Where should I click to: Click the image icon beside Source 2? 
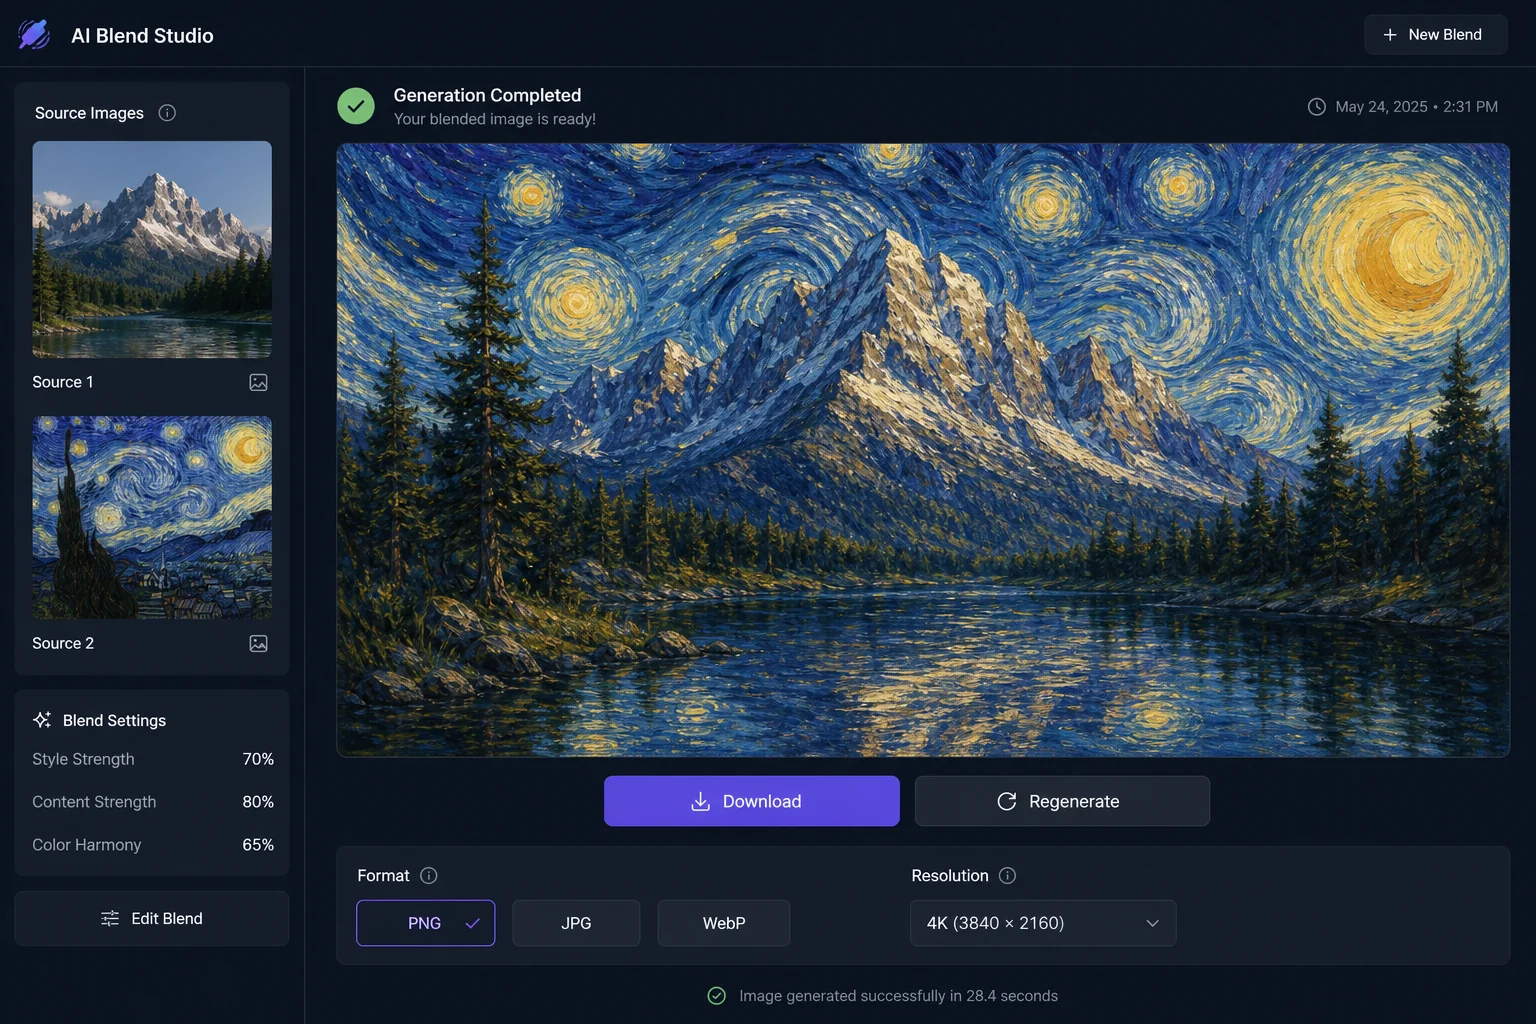coord(258,643)
